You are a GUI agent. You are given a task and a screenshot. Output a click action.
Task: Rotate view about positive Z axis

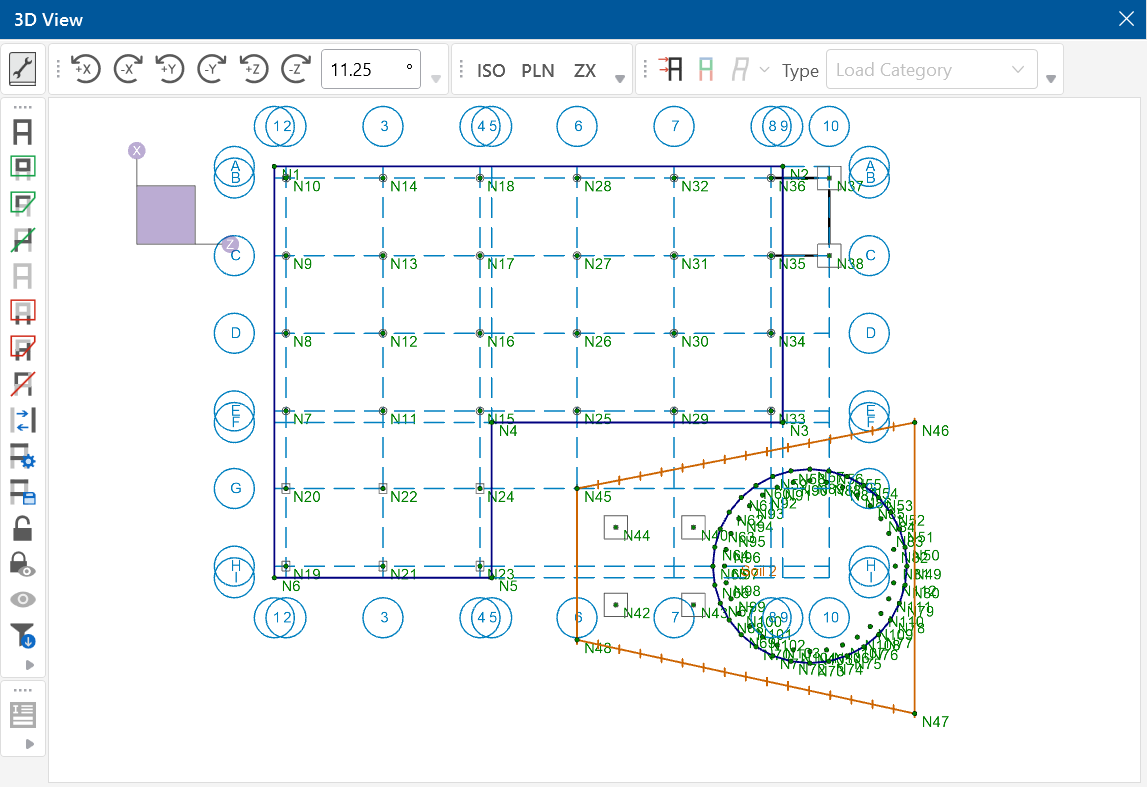[x=252, y=69]
